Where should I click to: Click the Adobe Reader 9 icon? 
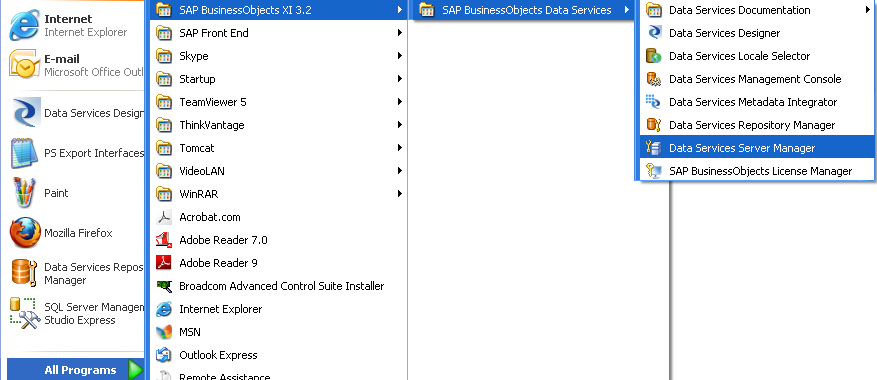tap(164, 263)
